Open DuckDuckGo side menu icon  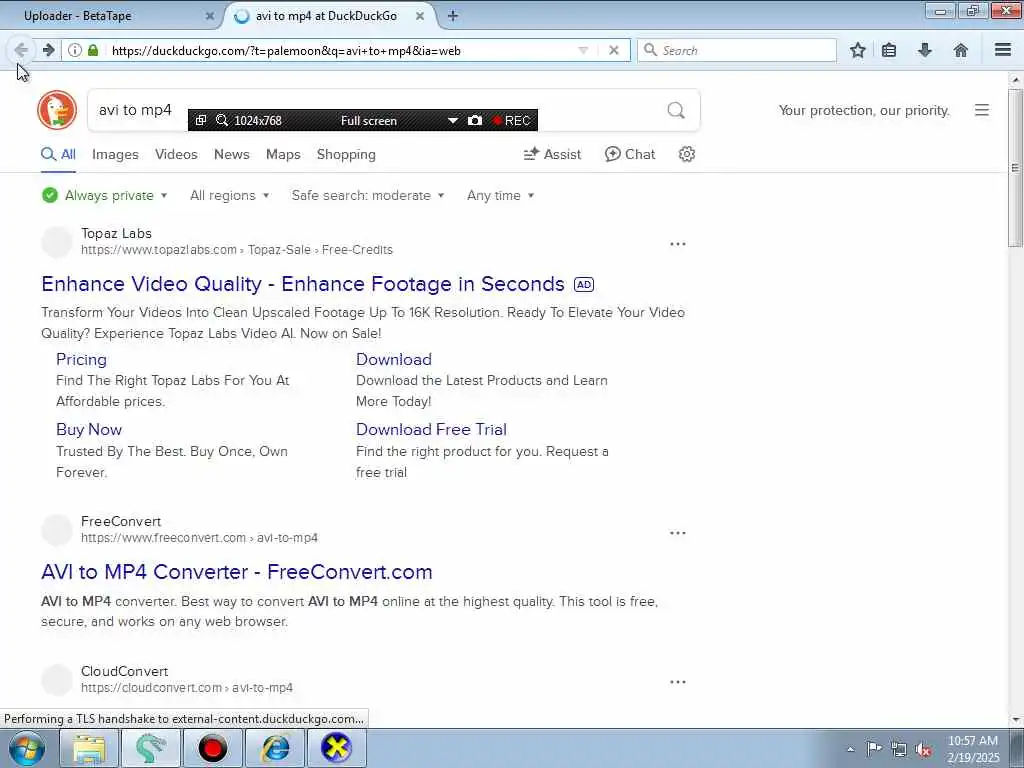[x=982, y=110]
